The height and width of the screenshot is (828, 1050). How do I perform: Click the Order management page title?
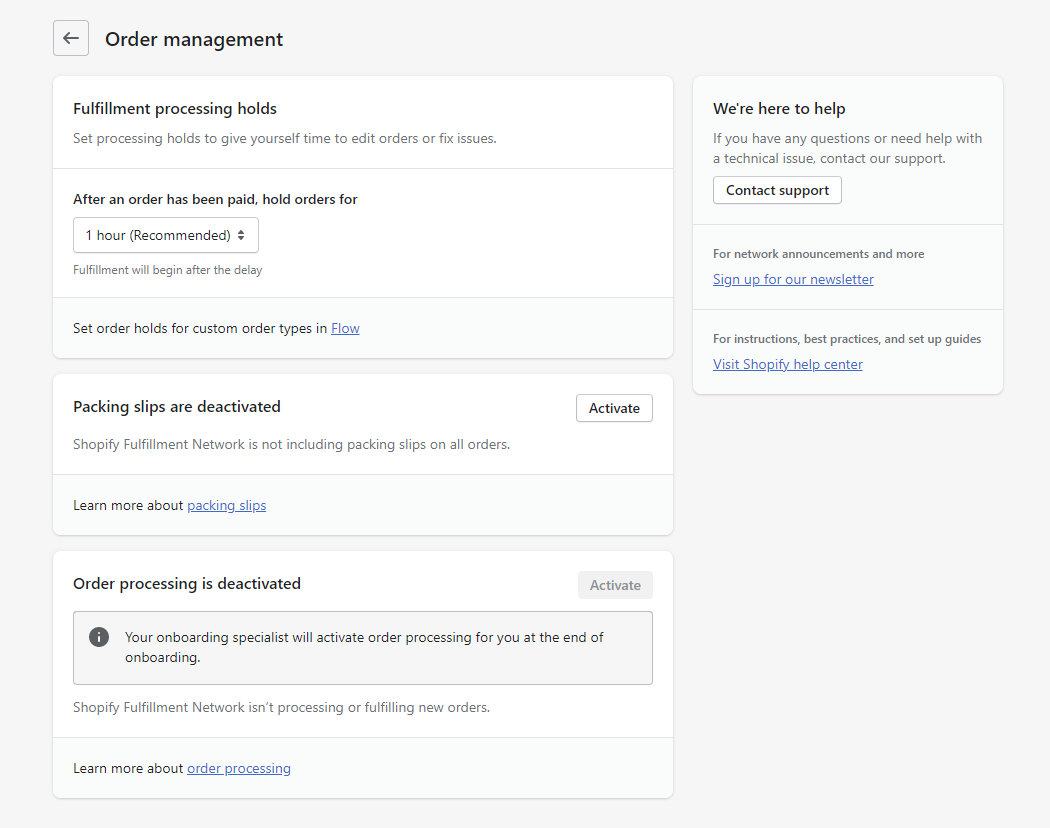click(194, 39)
